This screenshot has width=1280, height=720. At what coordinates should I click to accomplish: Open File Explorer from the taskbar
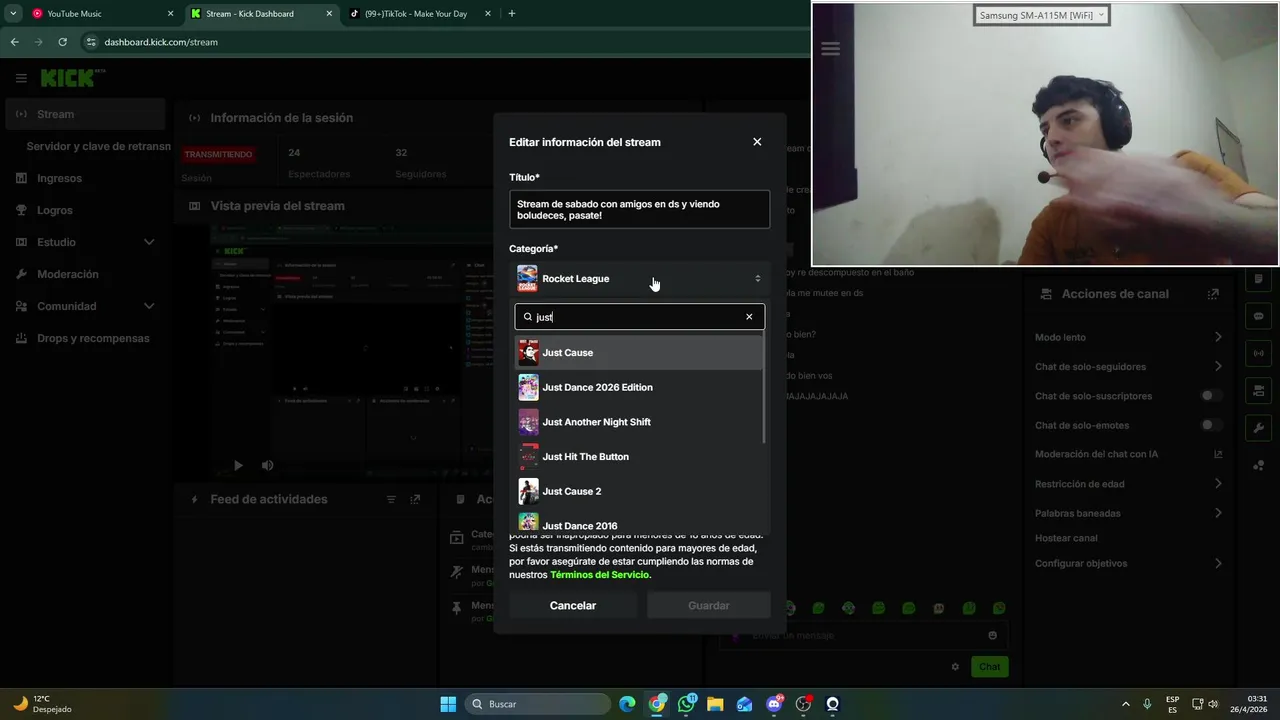coord(715,704)
